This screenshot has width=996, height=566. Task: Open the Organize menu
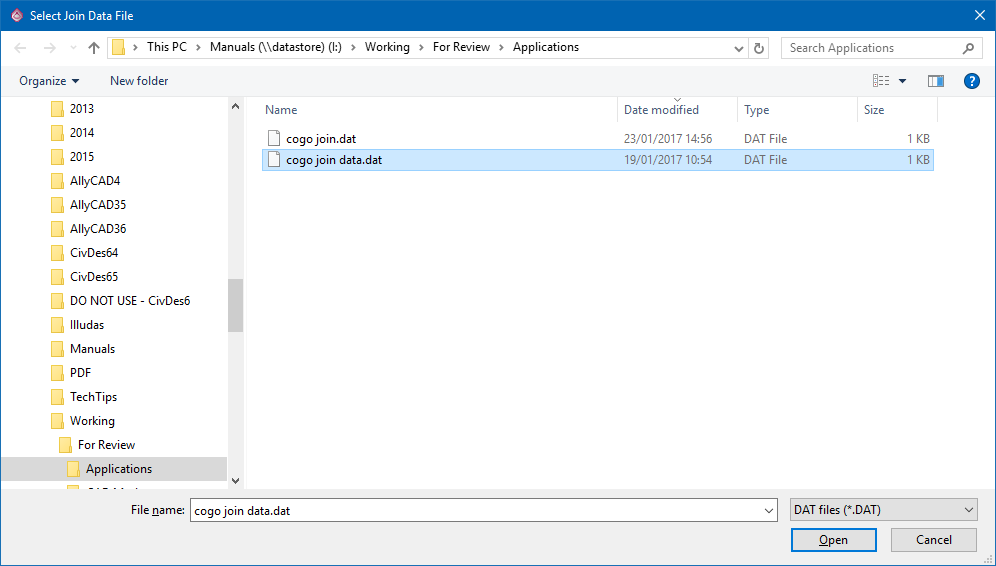(x=48, y=81)
